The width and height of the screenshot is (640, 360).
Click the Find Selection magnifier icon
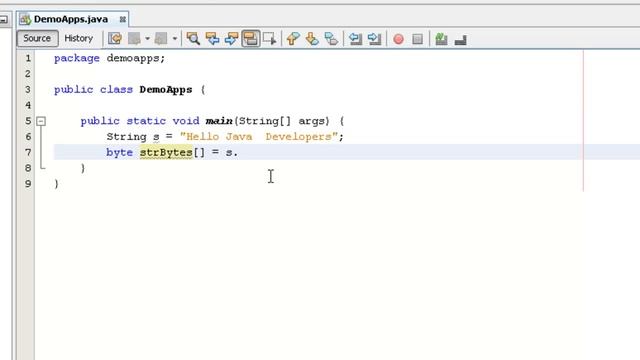(193, 39)
